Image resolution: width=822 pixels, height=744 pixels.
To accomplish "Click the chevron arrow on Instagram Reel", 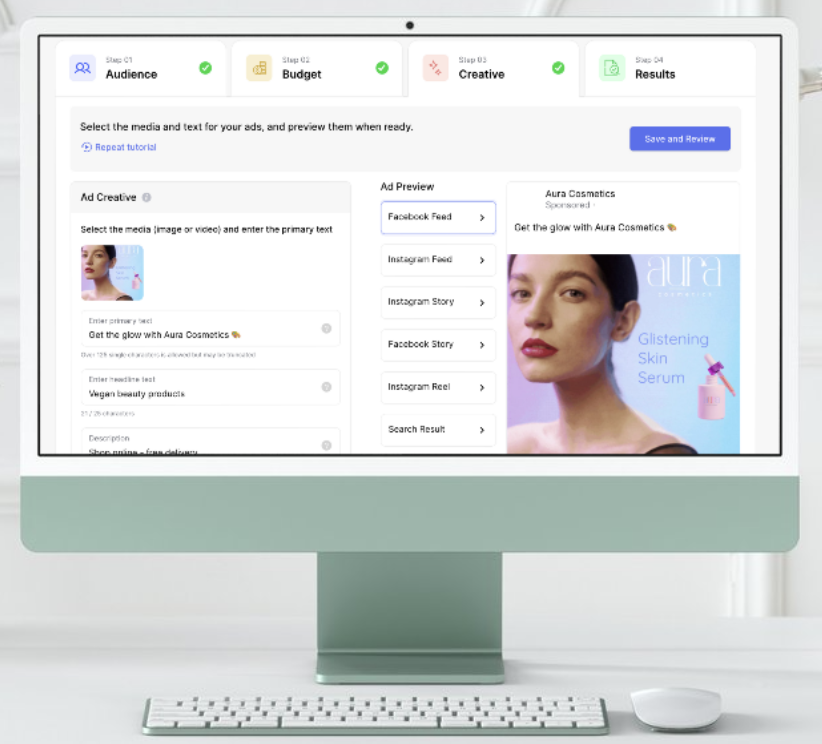I will click(482, 387).
